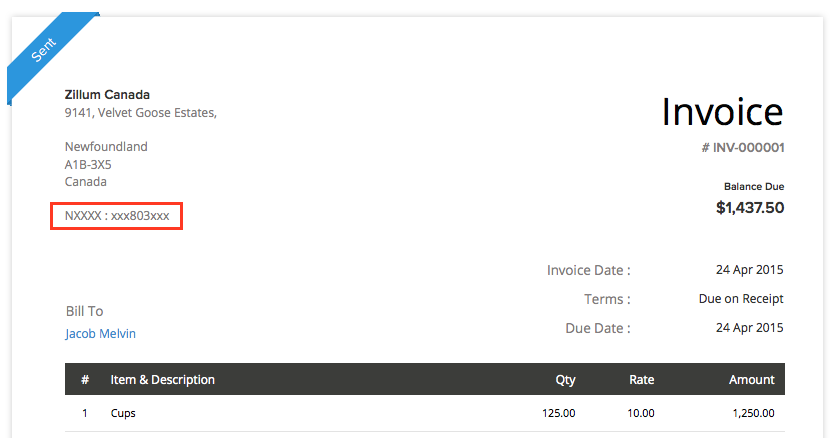The width and height of the screenshot is (836, 438).
Task: Click the Zillum Canada company name
Action: [107, 95]
